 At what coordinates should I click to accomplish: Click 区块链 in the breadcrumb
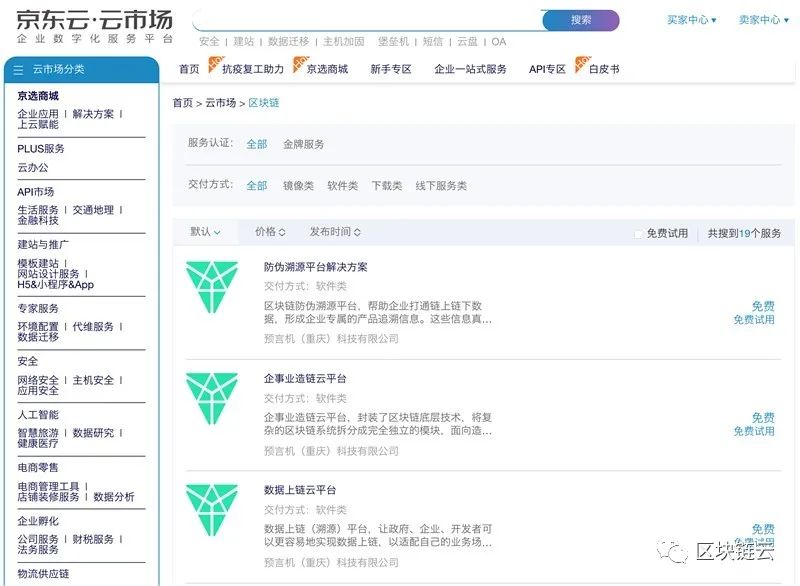264,103
